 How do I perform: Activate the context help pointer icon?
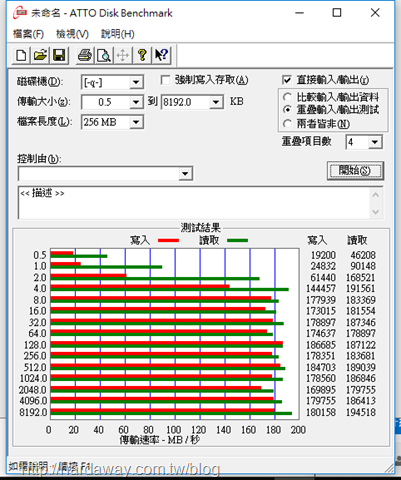coord(162,55)
